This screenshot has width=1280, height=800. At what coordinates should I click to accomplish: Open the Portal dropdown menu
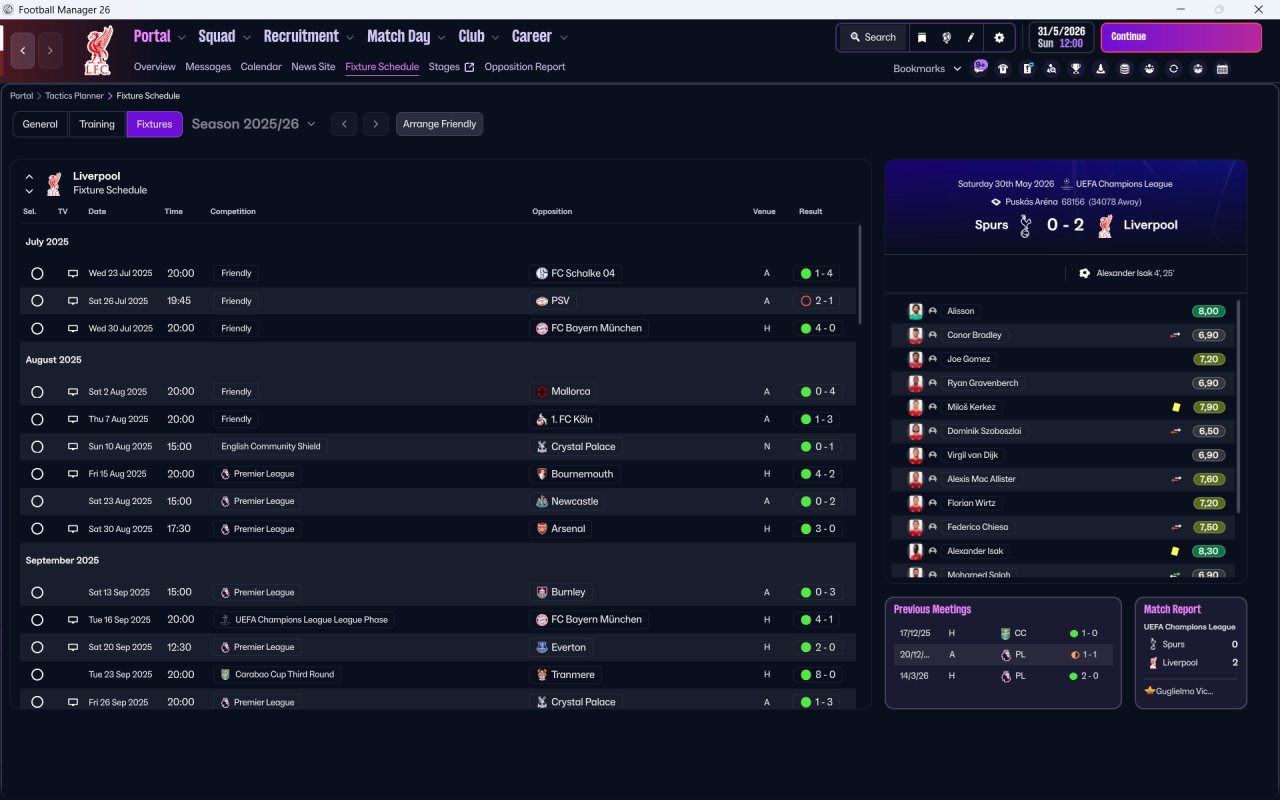coord(160,37)
